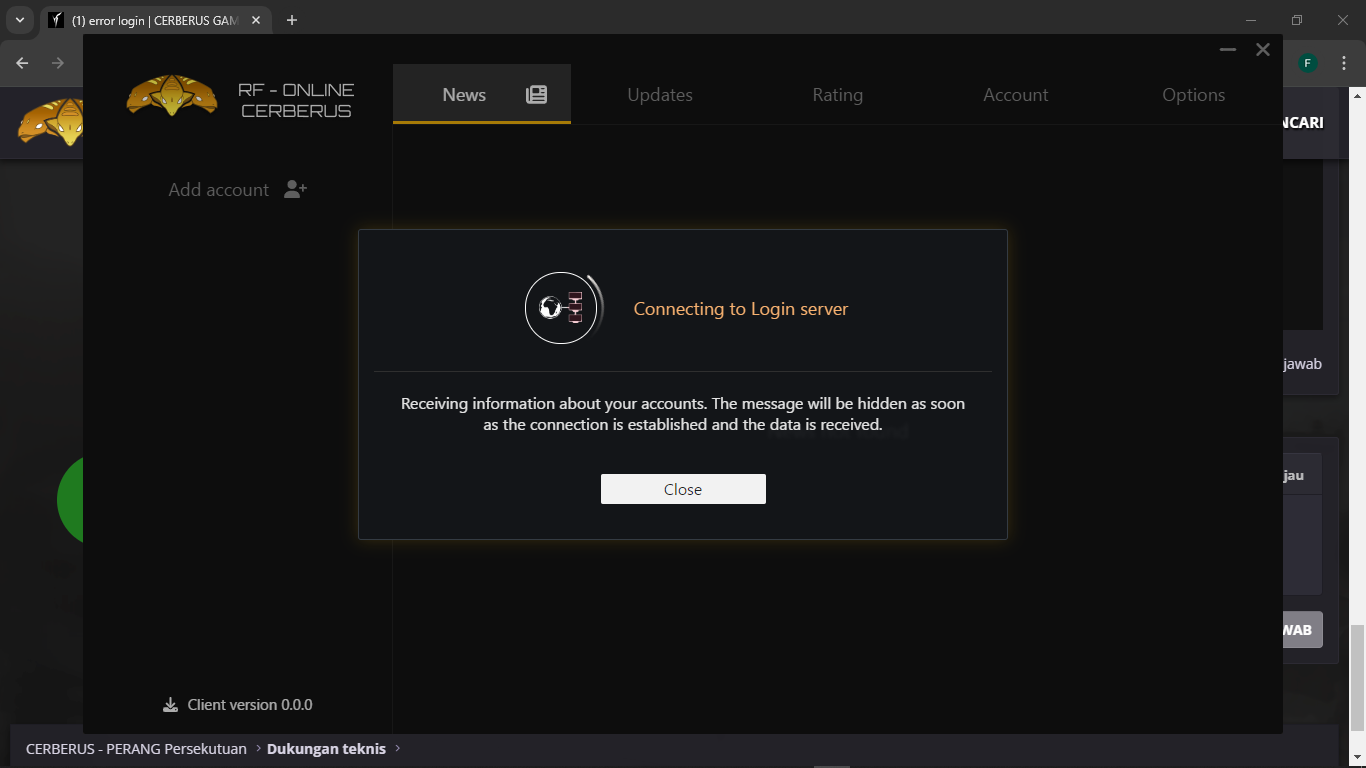Viewport: 1366px width, 768px height.
Task: Click the add-user icon beside Add account
Action: pyautogui.click(x=295, y=189)
